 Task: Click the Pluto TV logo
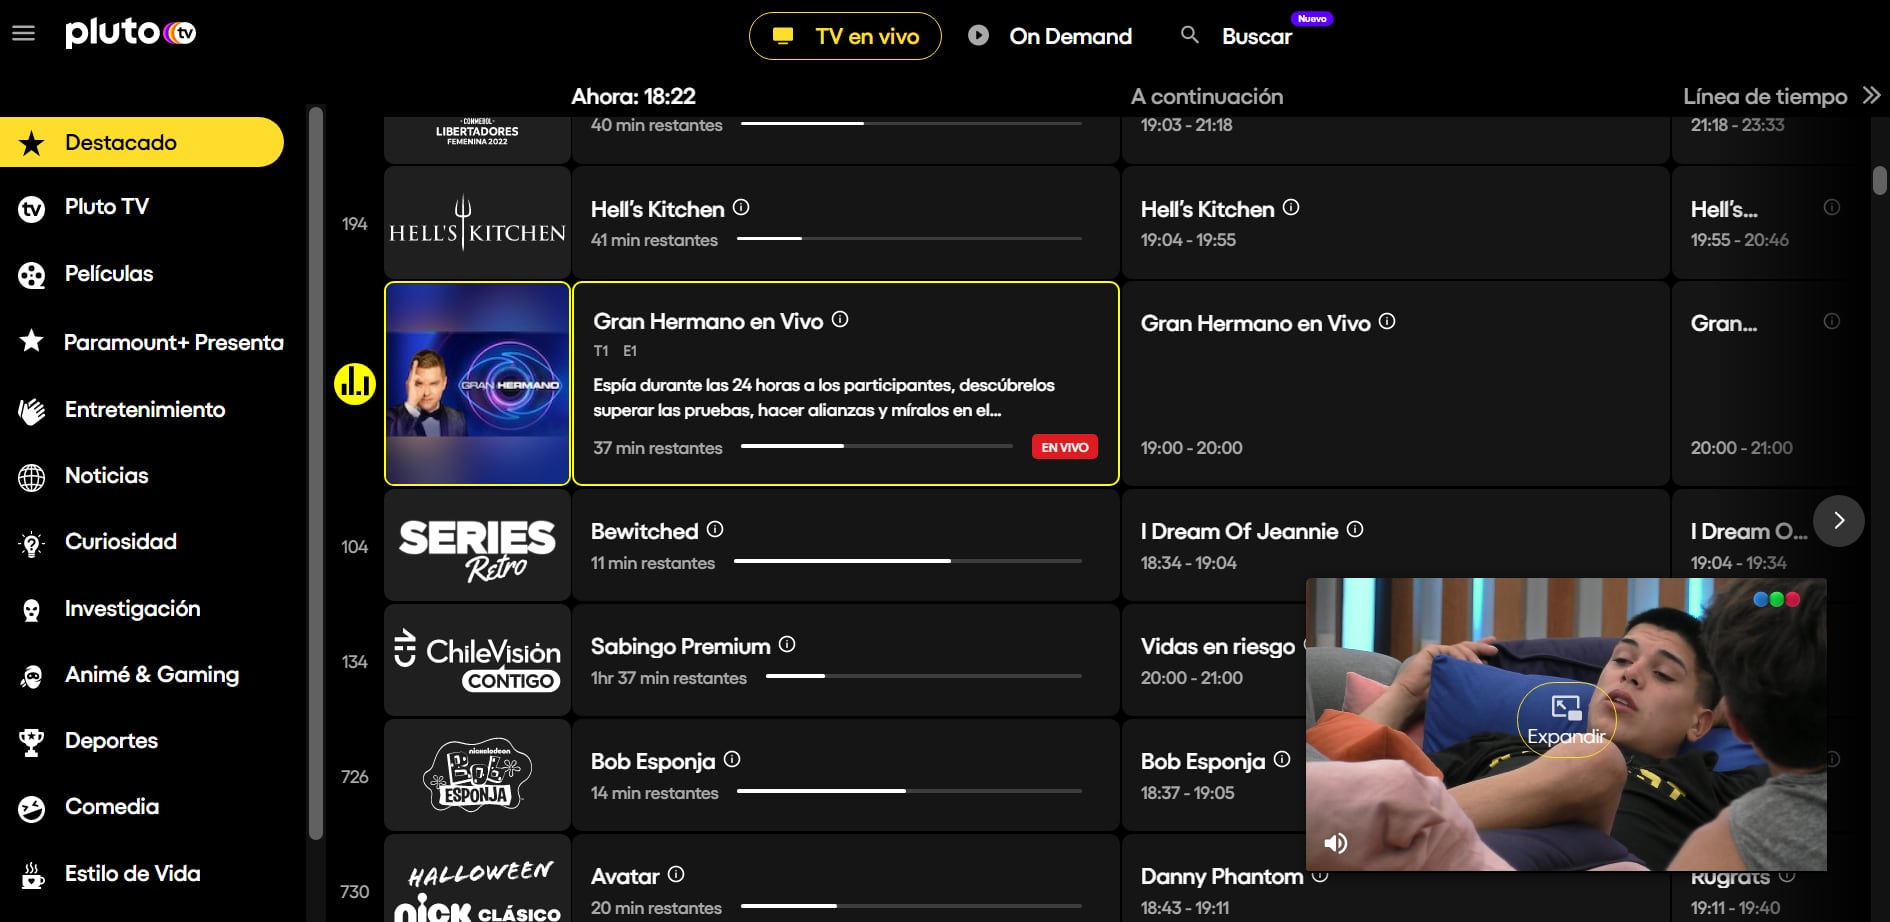pyautogui.click(x=131, y=33)
